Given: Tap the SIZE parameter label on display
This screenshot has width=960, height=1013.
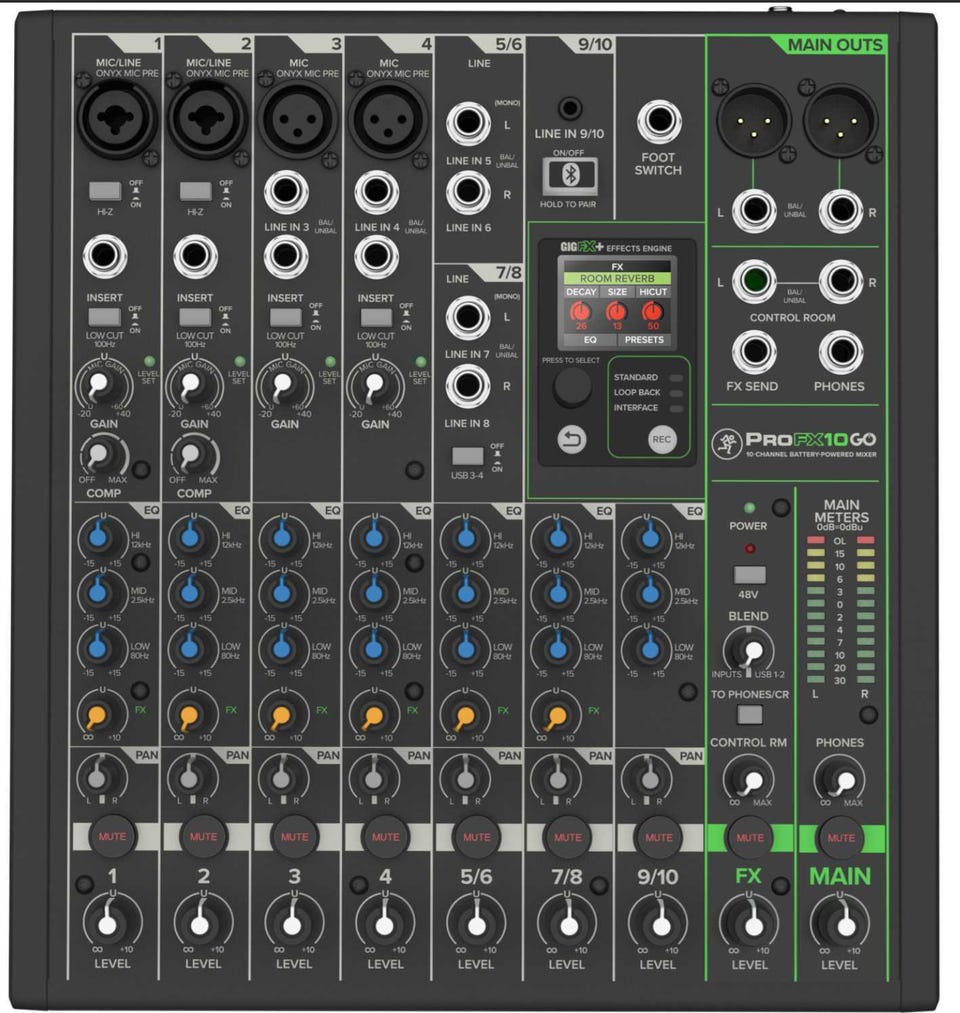Looking at the screenshot, I should 617,292.
